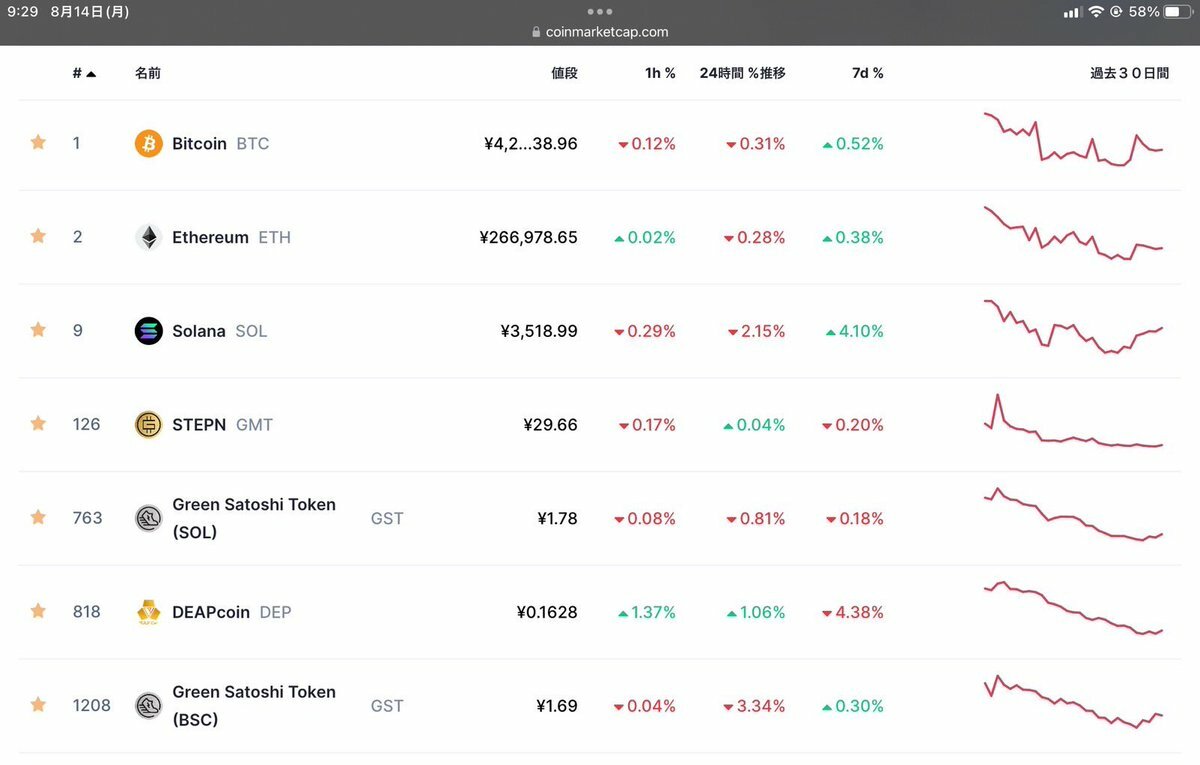The height and width of the screenshot is (765, 1200).
Task: Sort by the 1h % column header
Action: click(x=660, y=73)
